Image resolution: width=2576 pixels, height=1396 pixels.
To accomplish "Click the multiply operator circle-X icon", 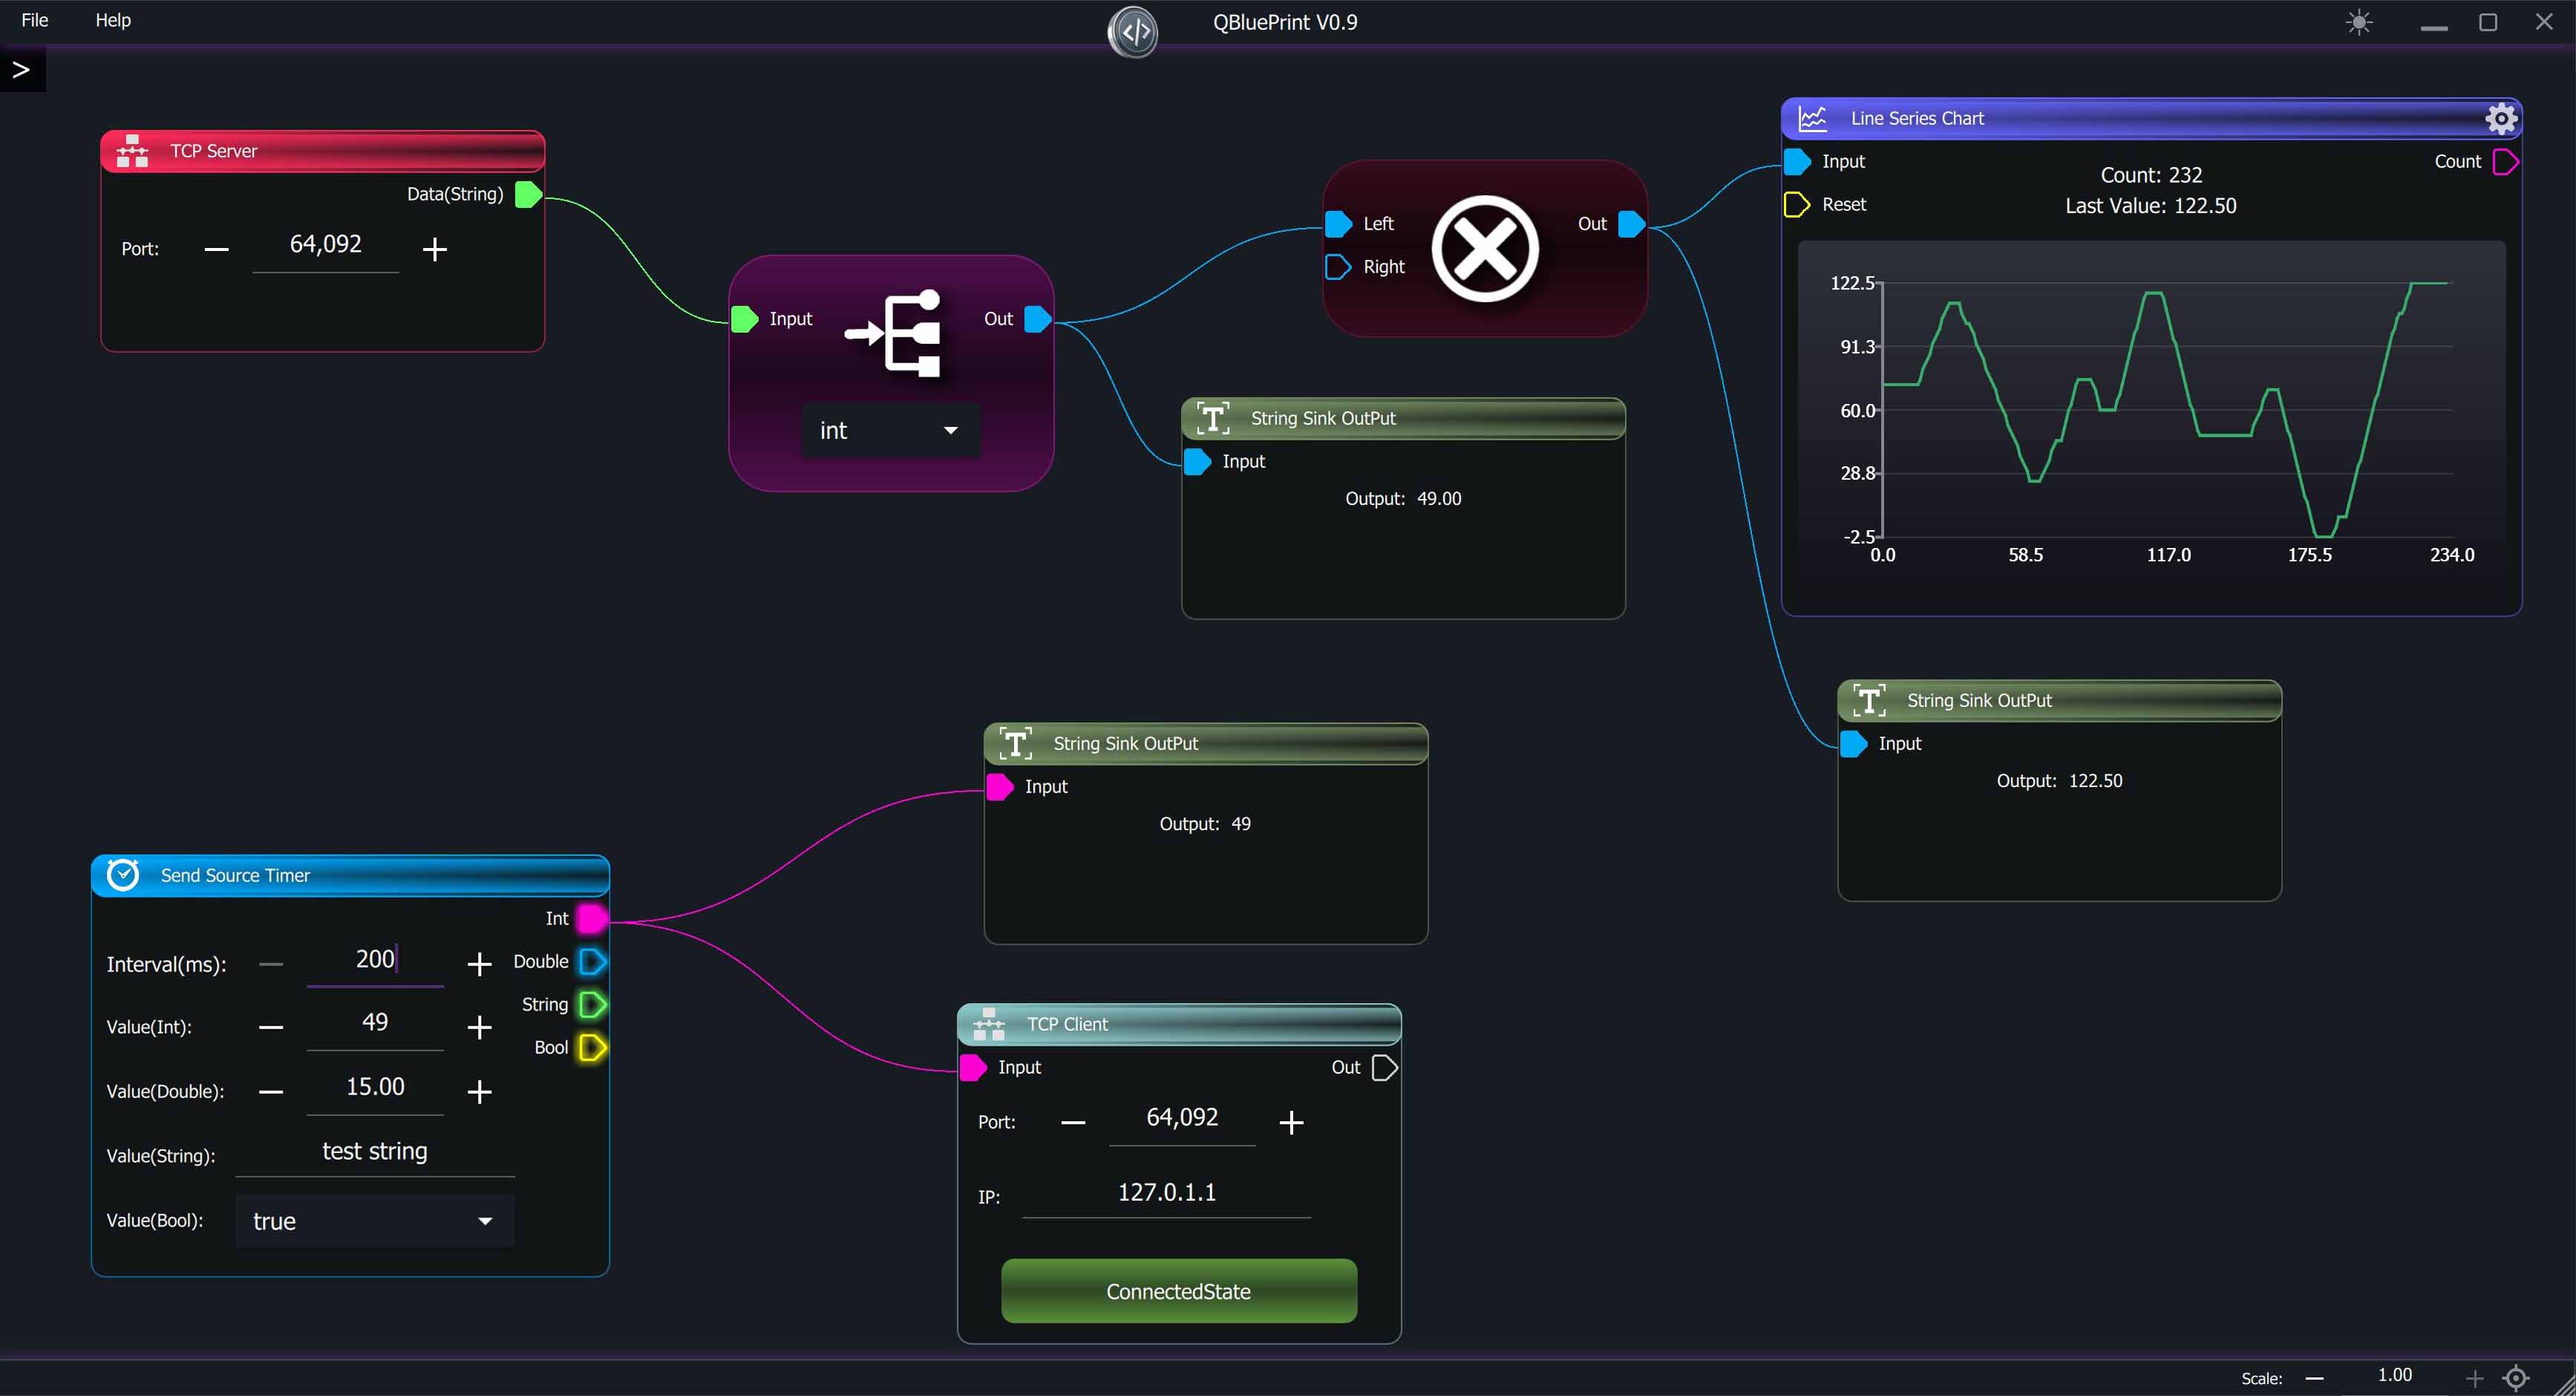I will pyautogui.click(x=1485, y=248).
